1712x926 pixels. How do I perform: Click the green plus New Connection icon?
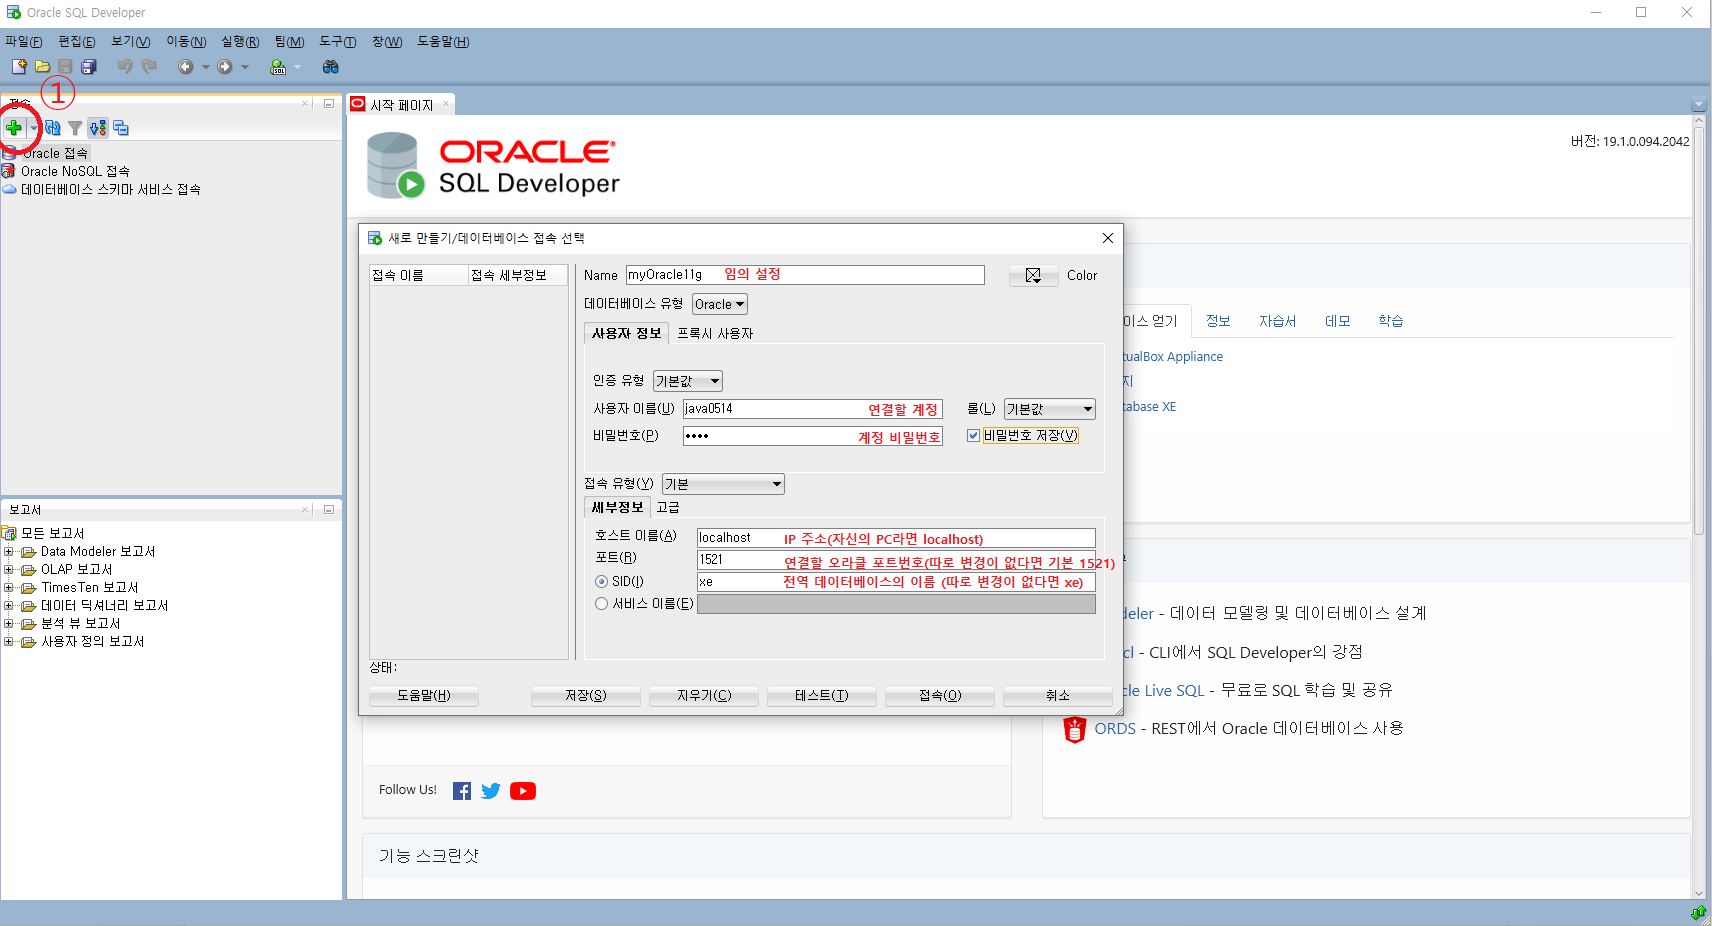[14, 128]
